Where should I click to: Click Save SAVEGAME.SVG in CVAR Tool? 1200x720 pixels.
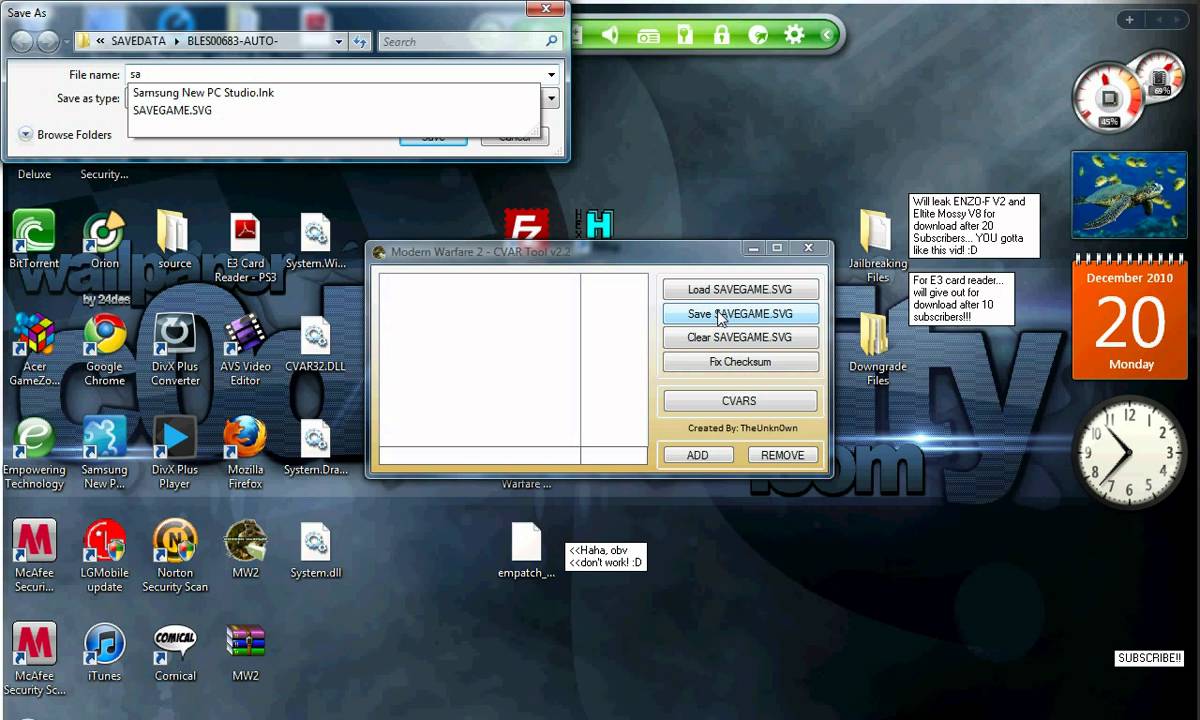coord(740,313)
